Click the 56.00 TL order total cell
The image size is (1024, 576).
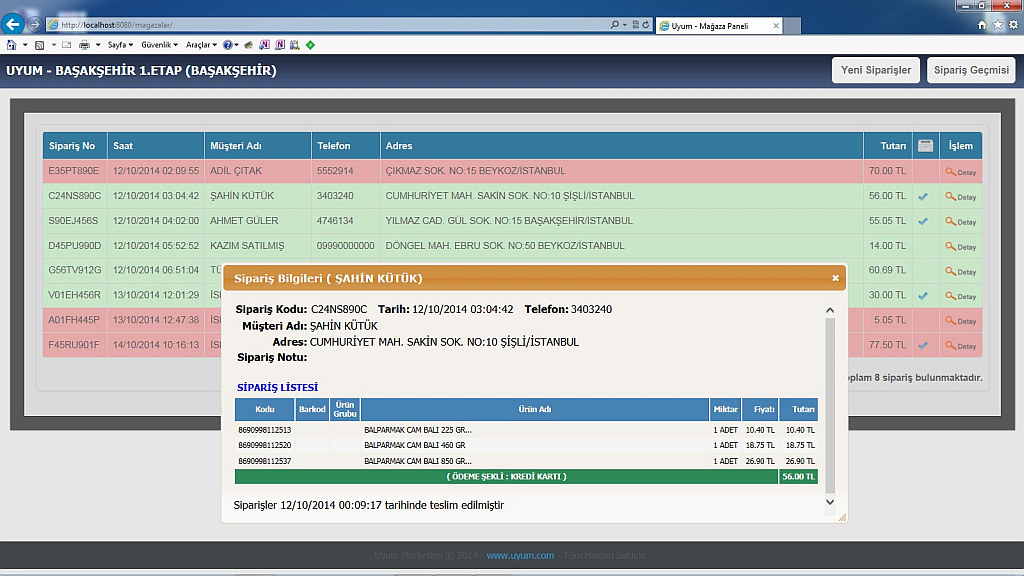[x=798, y=476]
